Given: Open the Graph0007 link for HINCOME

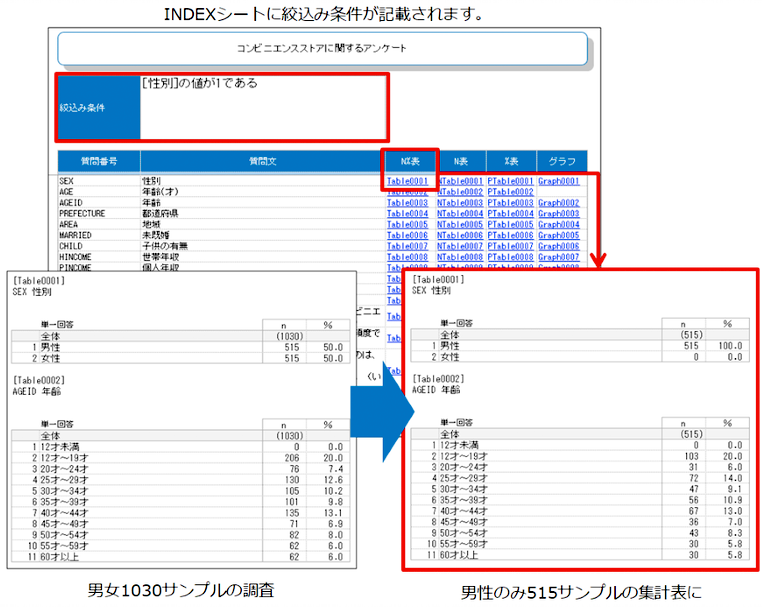Looking at the screenshot, I should [559, 257].
